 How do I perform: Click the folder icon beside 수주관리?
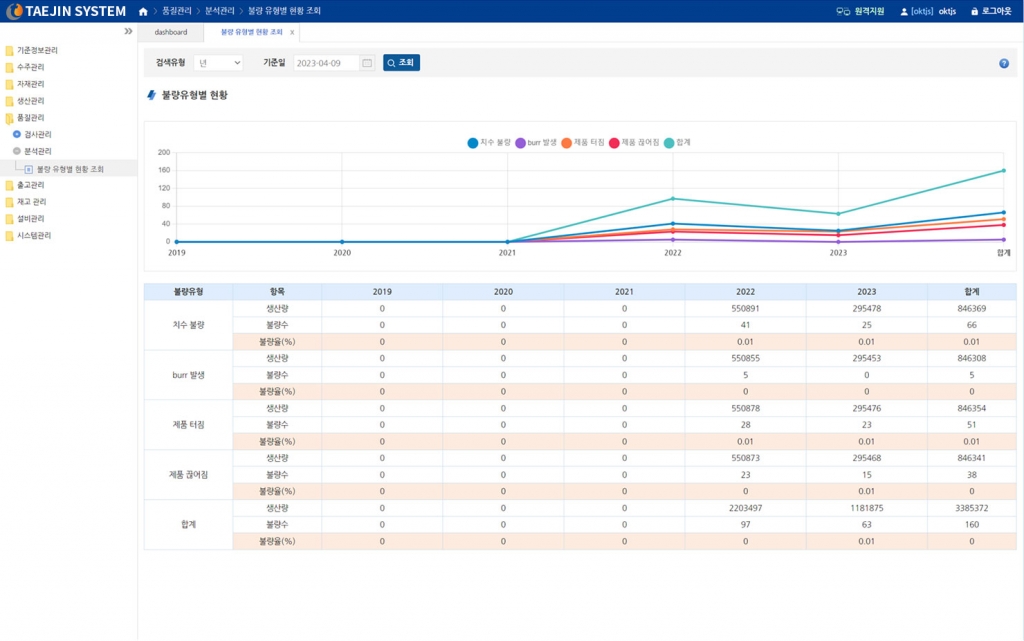9,67
